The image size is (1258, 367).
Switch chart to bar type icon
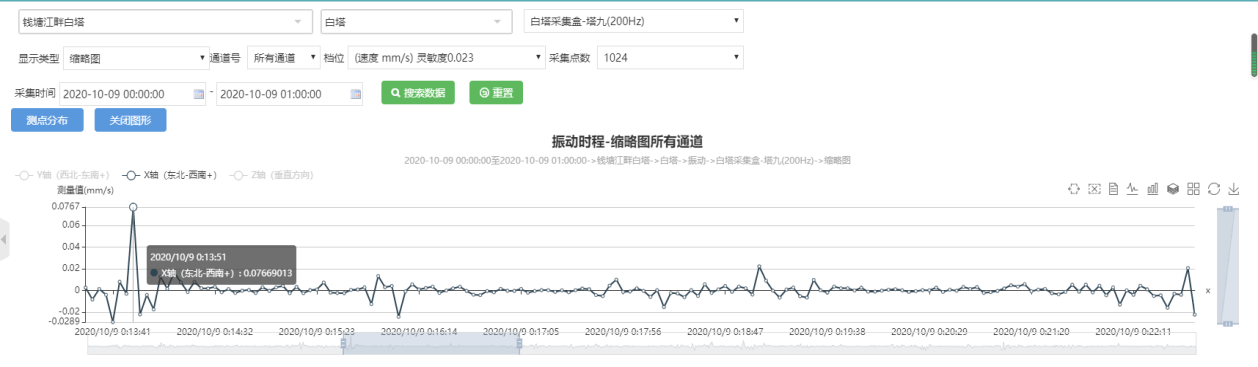click(x=1153, y=188)
